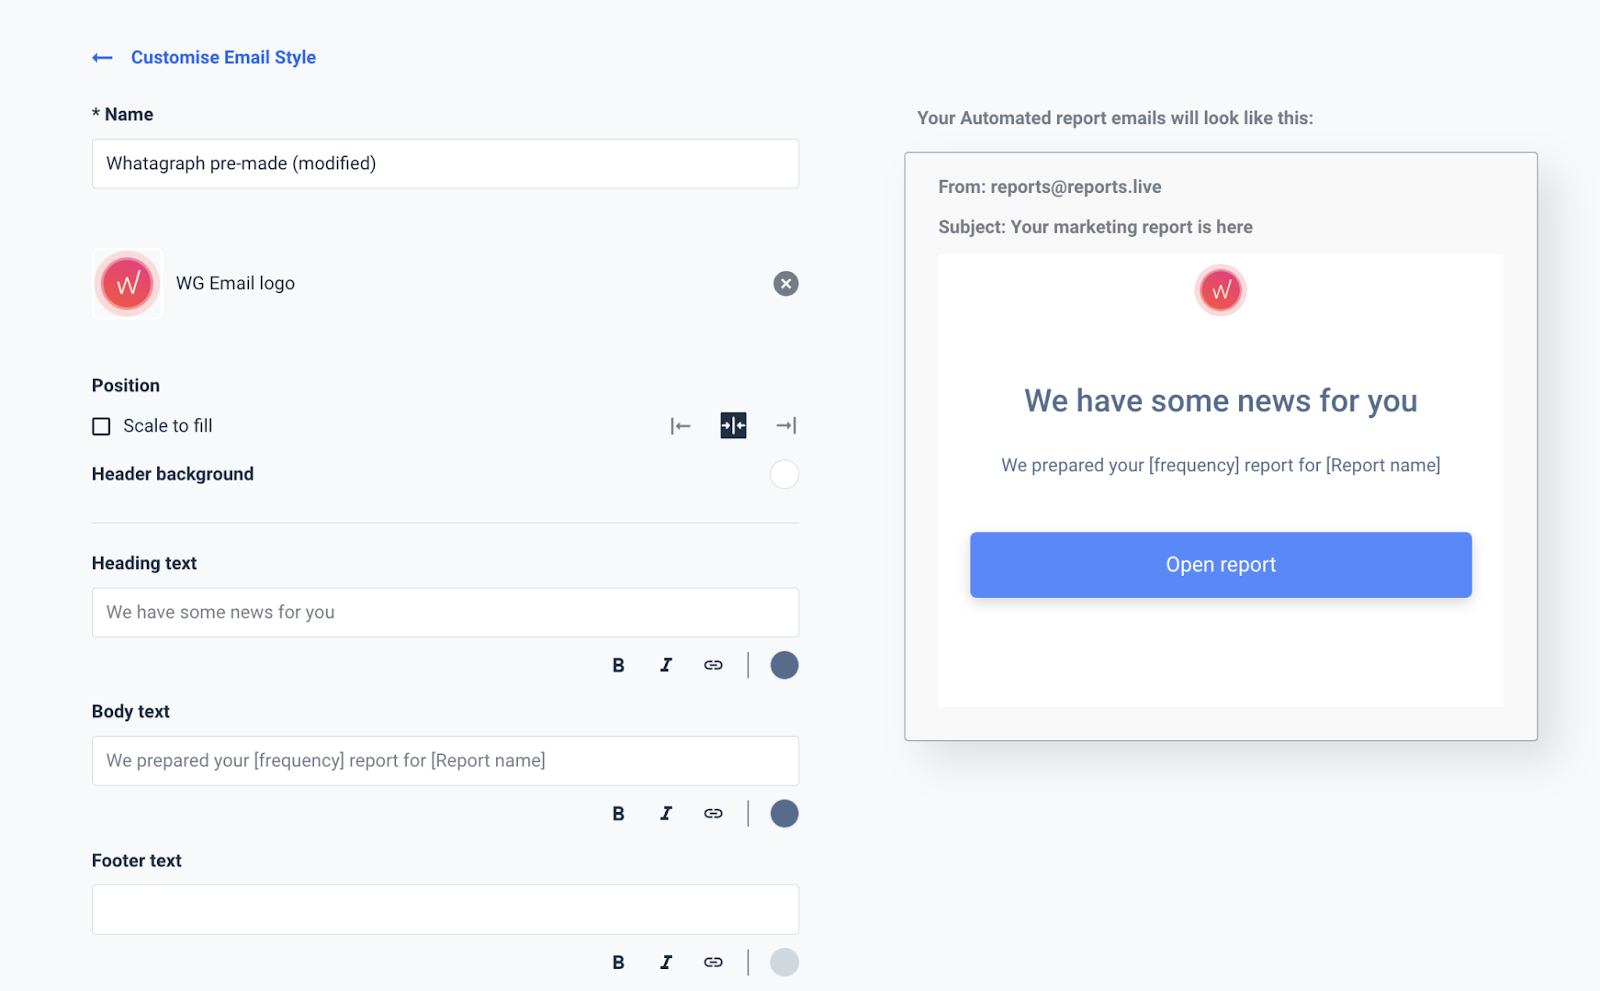
Task: Align the email logo to the left
Action: 681,425
